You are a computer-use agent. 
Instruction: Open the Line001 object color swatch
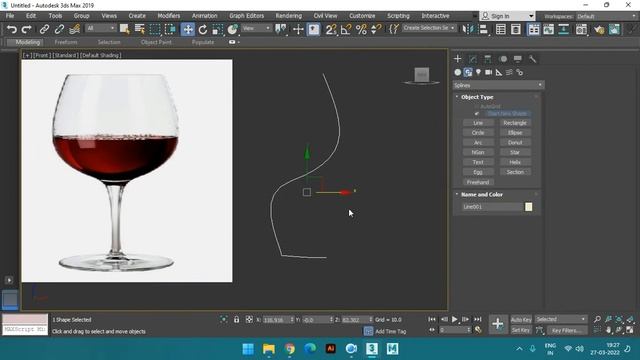pos(529,207)
